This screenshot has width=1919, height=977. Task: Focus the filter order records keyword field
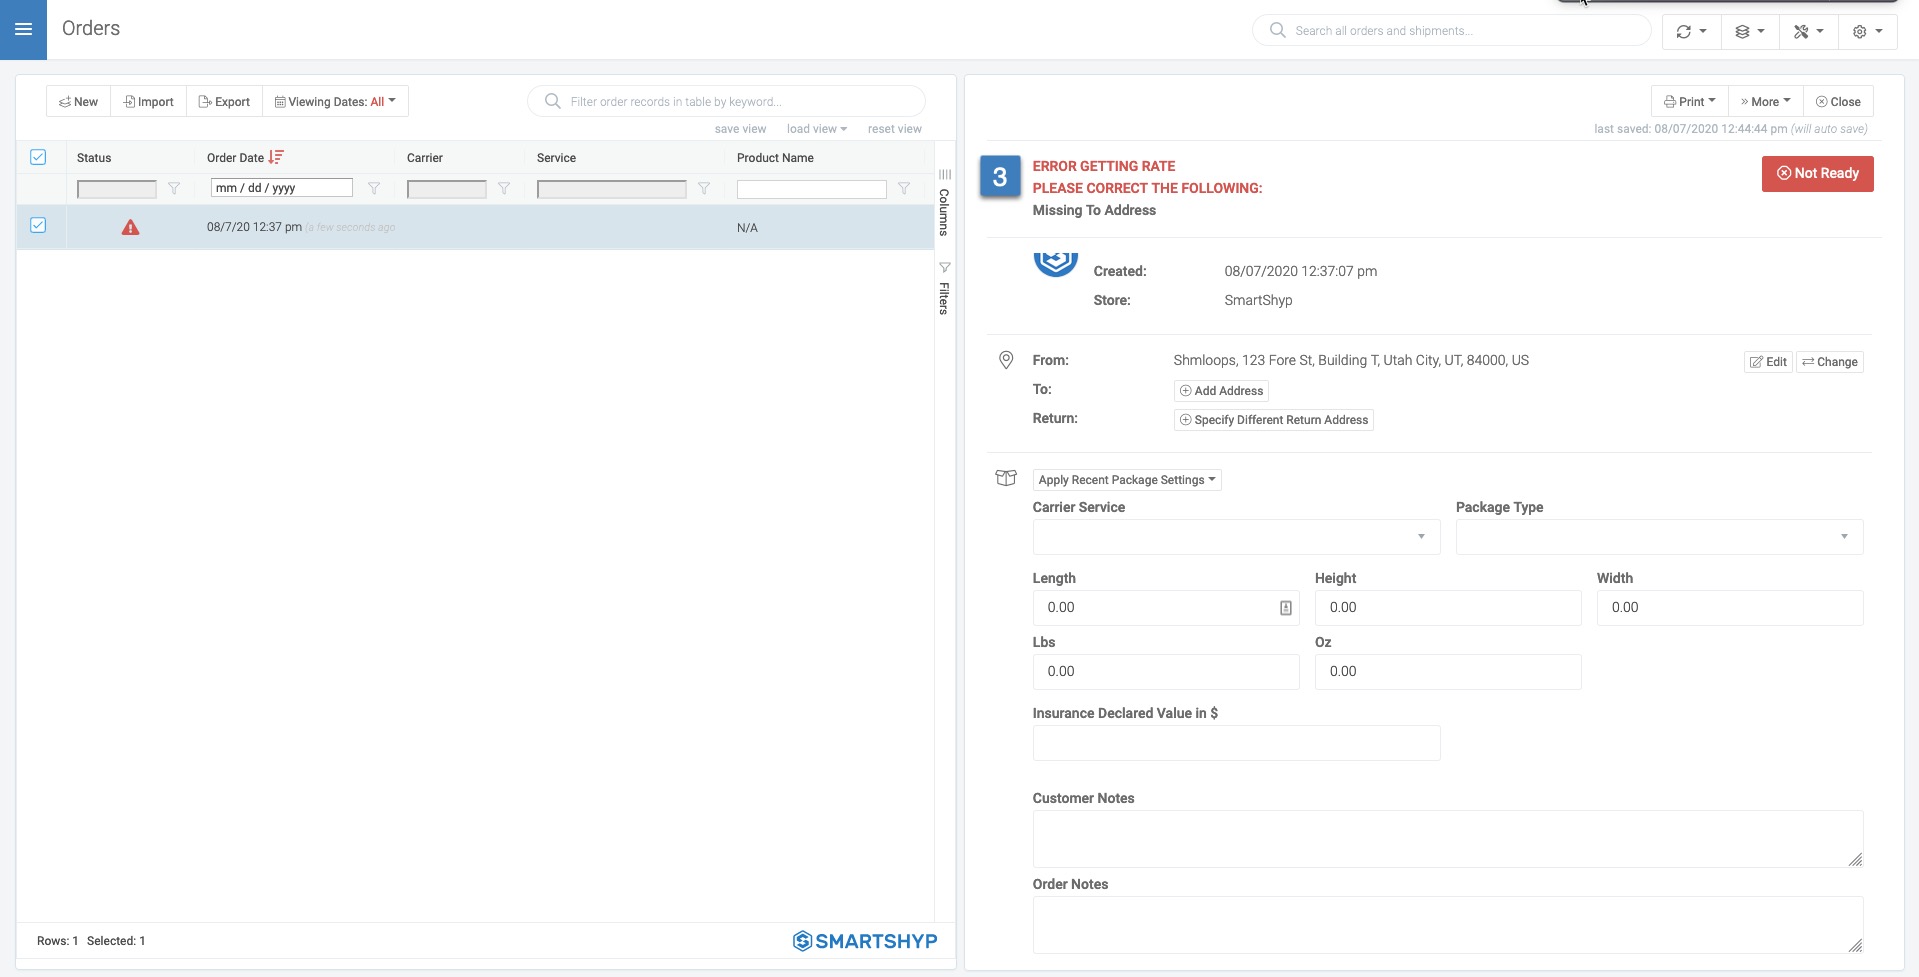coord(726,101)
